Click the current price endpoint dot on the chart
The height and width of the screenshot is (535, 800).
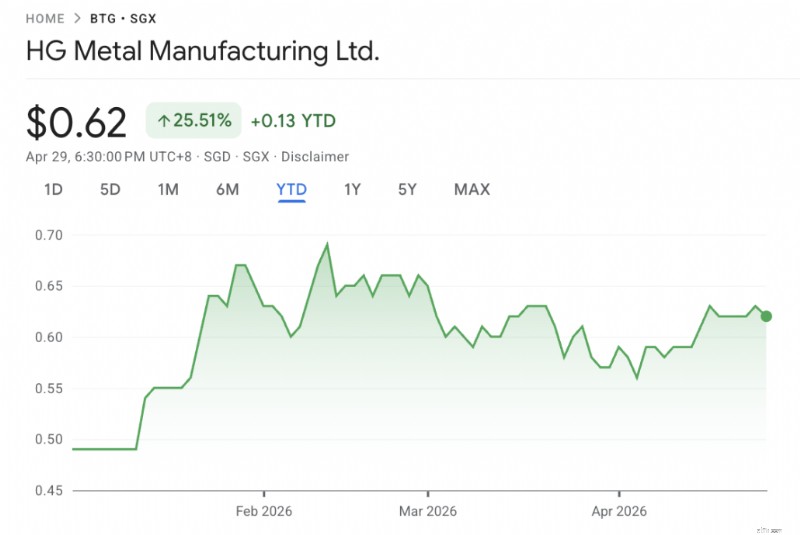[766, 316]
